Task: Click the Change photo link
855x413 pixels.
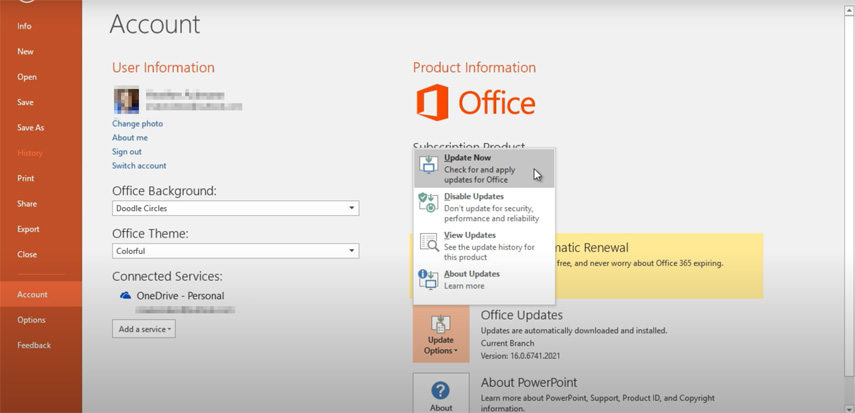Action: 137,124
